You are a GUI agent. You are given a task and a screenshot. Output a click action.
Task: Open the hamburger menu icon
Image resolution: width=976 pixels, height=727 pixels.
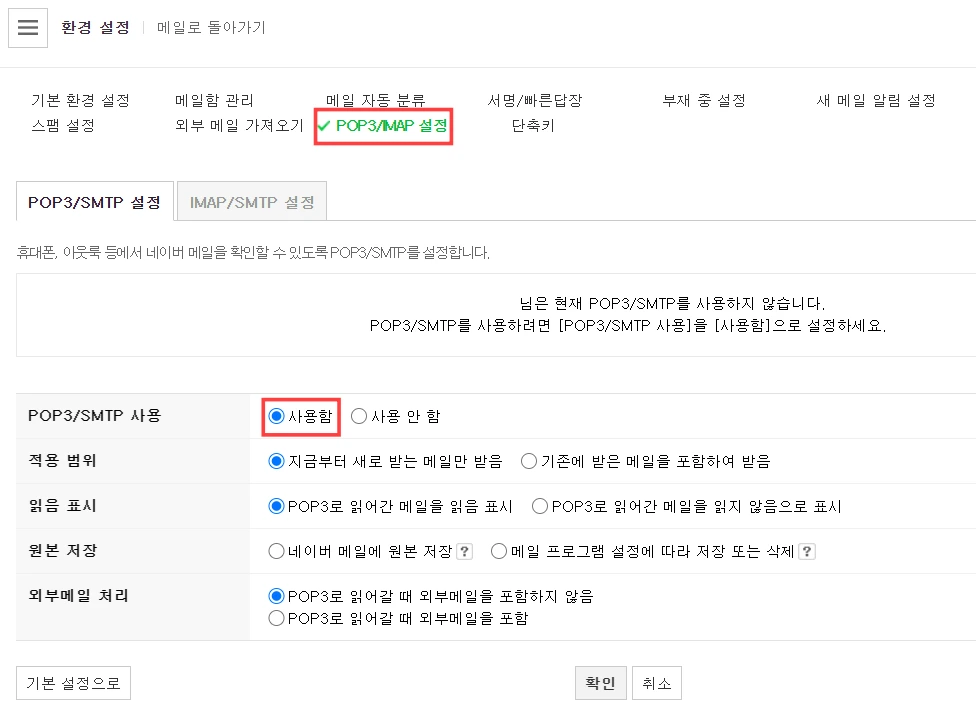[27, 27]
